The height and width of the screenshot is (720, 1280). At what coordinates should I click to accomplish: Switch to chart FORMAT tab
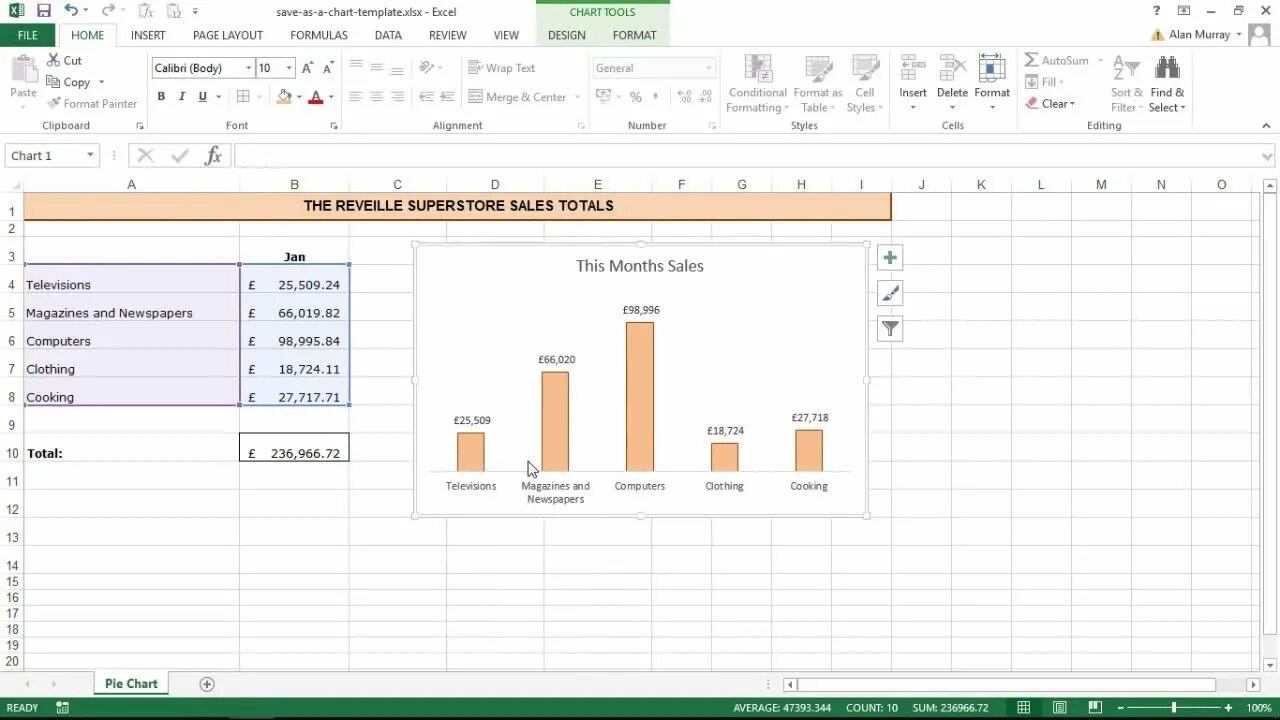pos(635,35)
